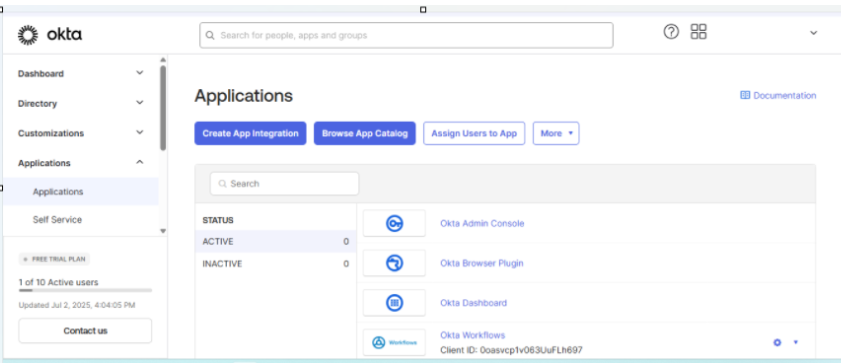Open the help question mark icon

(x=671, y=32)
